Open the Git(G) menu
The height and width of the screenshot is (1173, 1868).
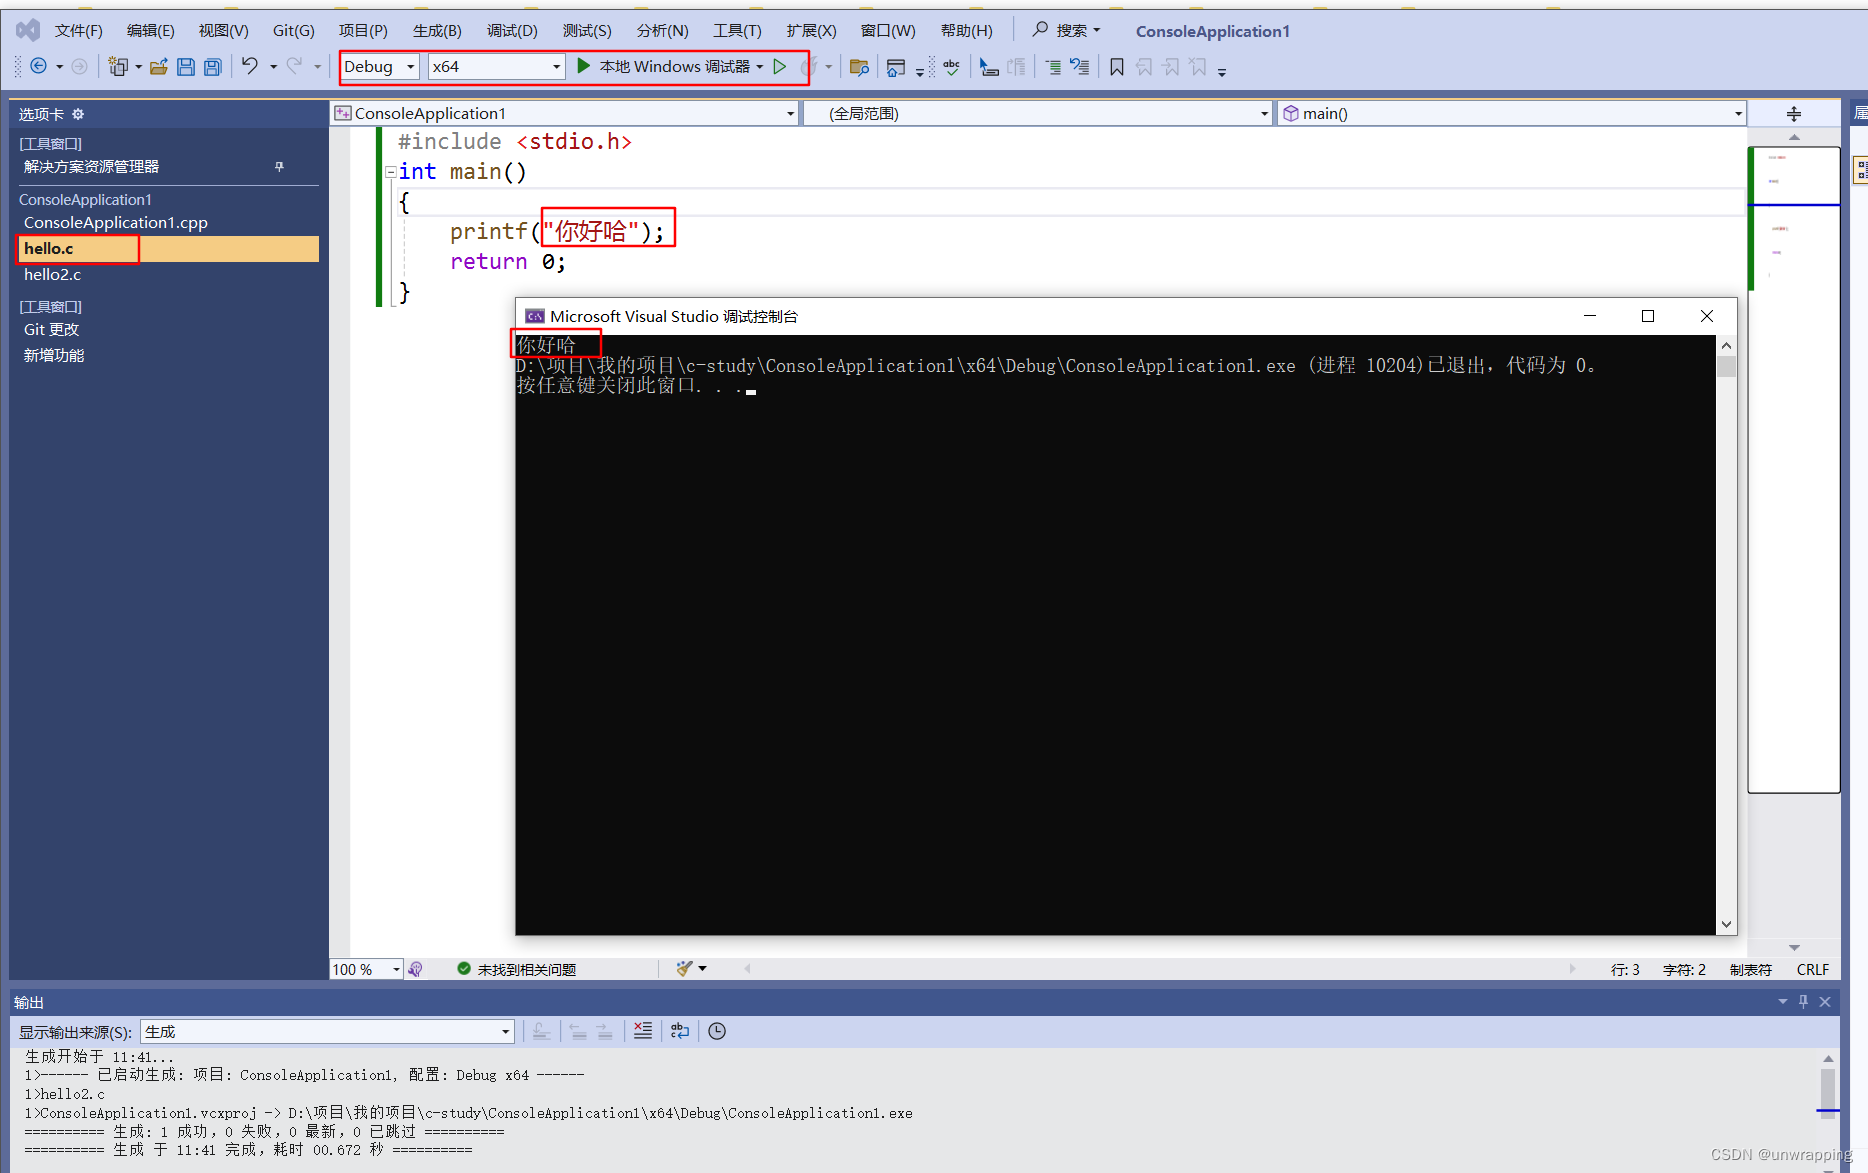(x=294, y=31)
